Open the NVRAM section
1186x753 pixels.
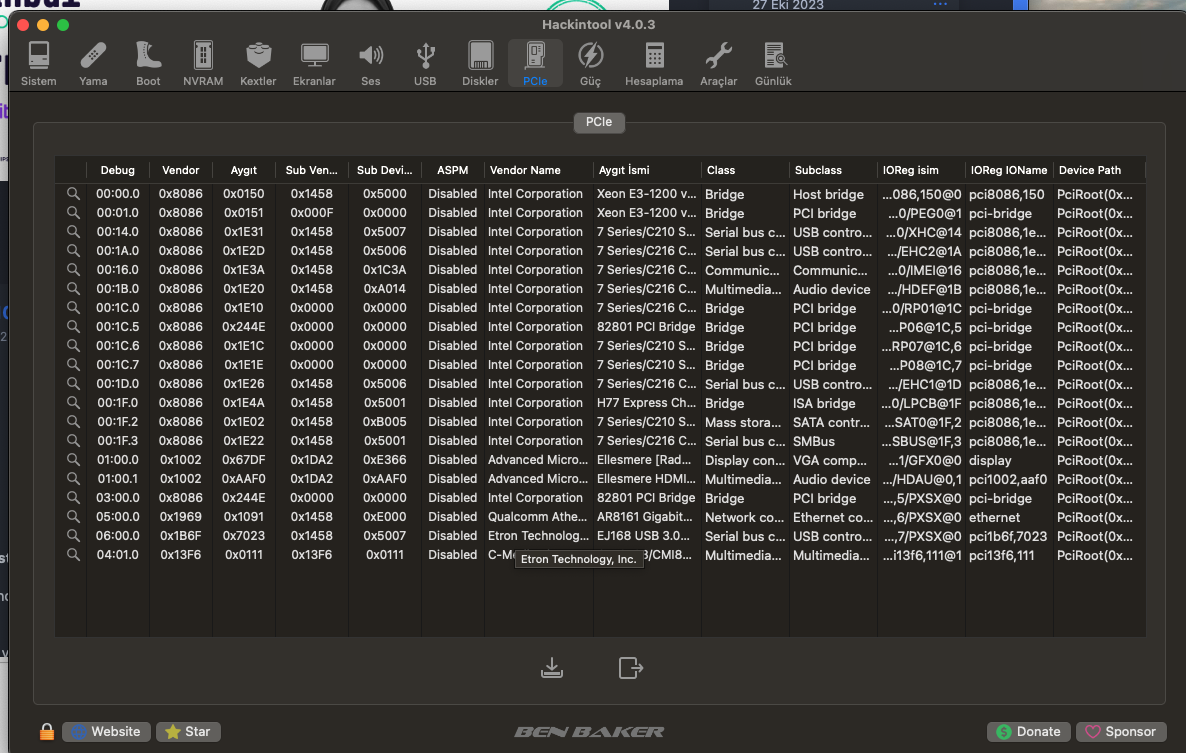203,63
